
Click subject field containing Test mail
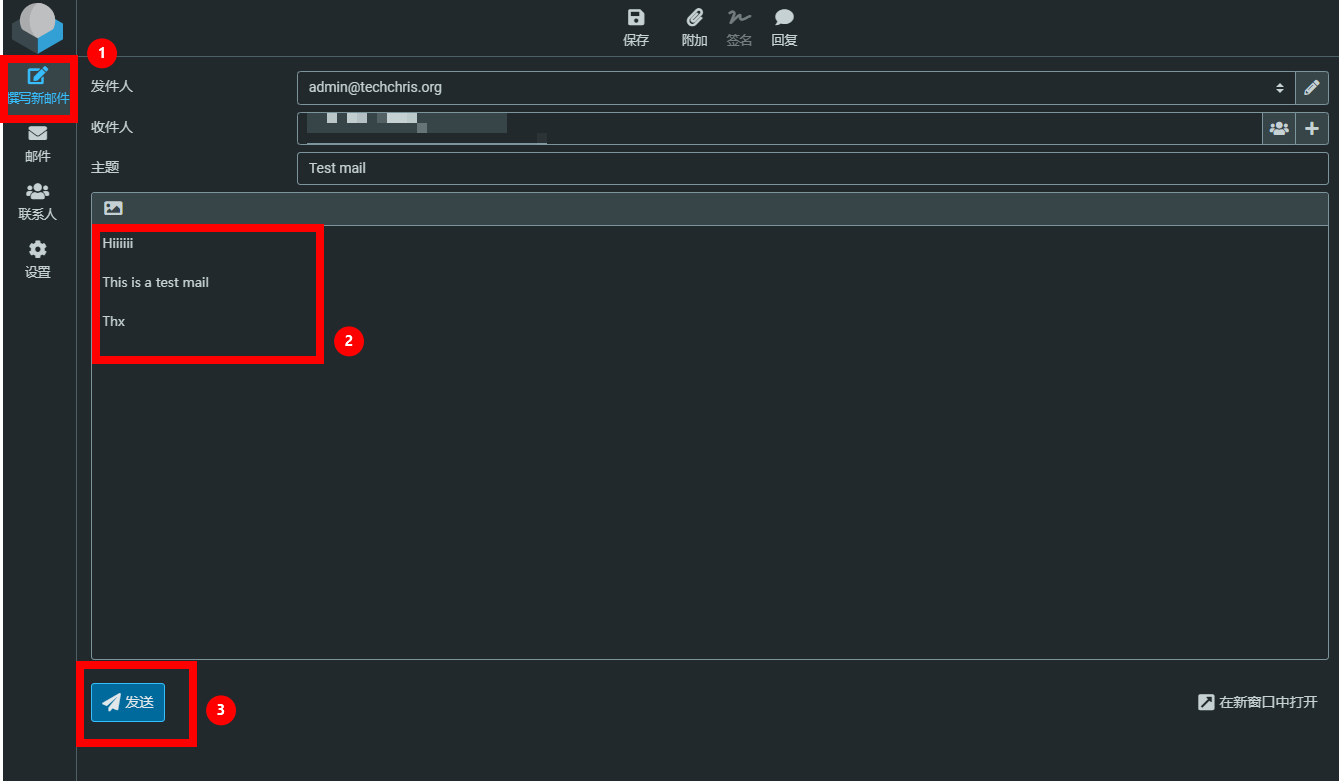point(811,168)
